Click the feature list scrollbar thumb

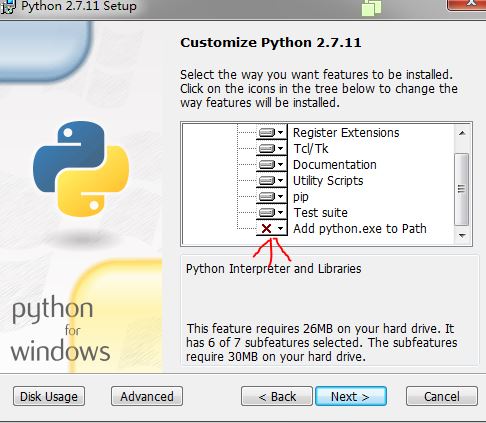tap(462, 189)
